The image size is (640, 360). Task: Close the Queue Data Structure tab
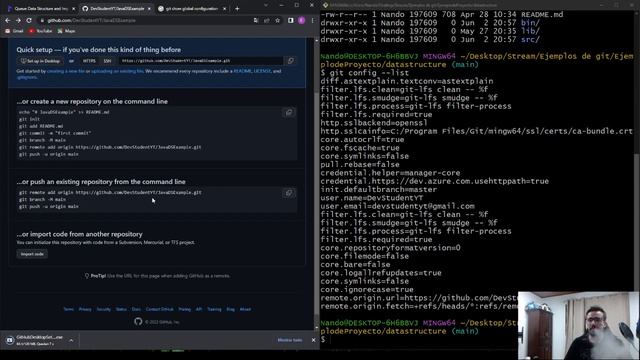(x=73, y=9)
